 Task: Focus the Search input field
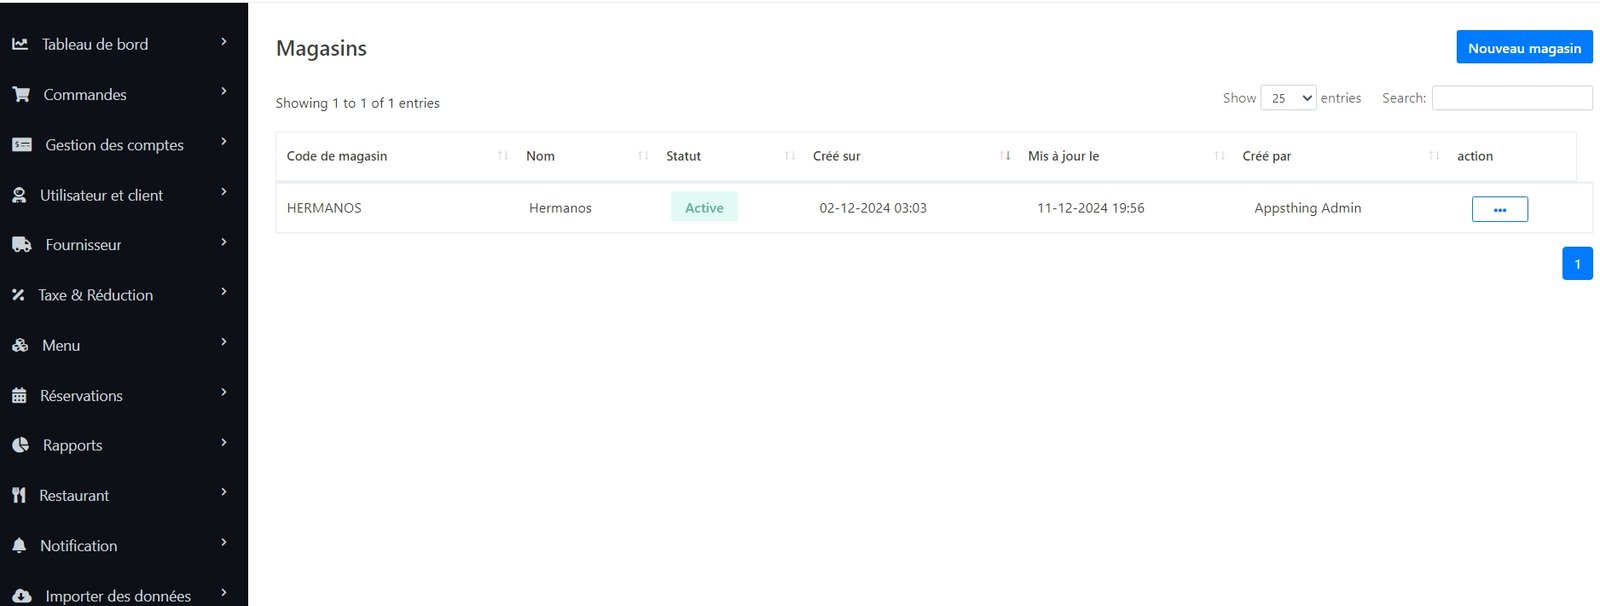[x=1511, y=98]
